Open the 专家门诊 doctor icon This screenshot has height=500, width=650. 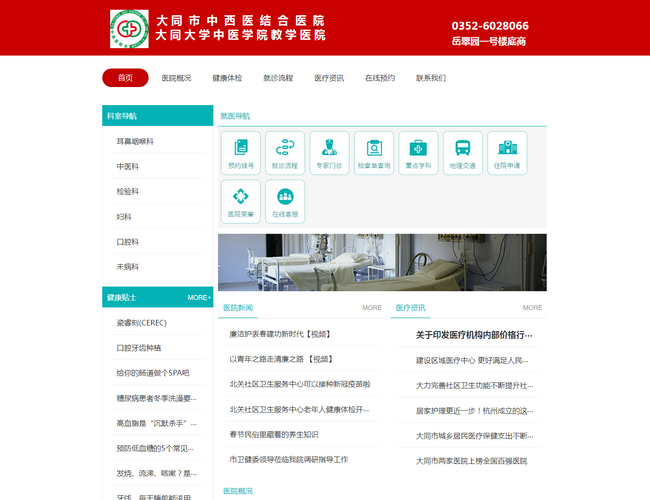[329, 152]
